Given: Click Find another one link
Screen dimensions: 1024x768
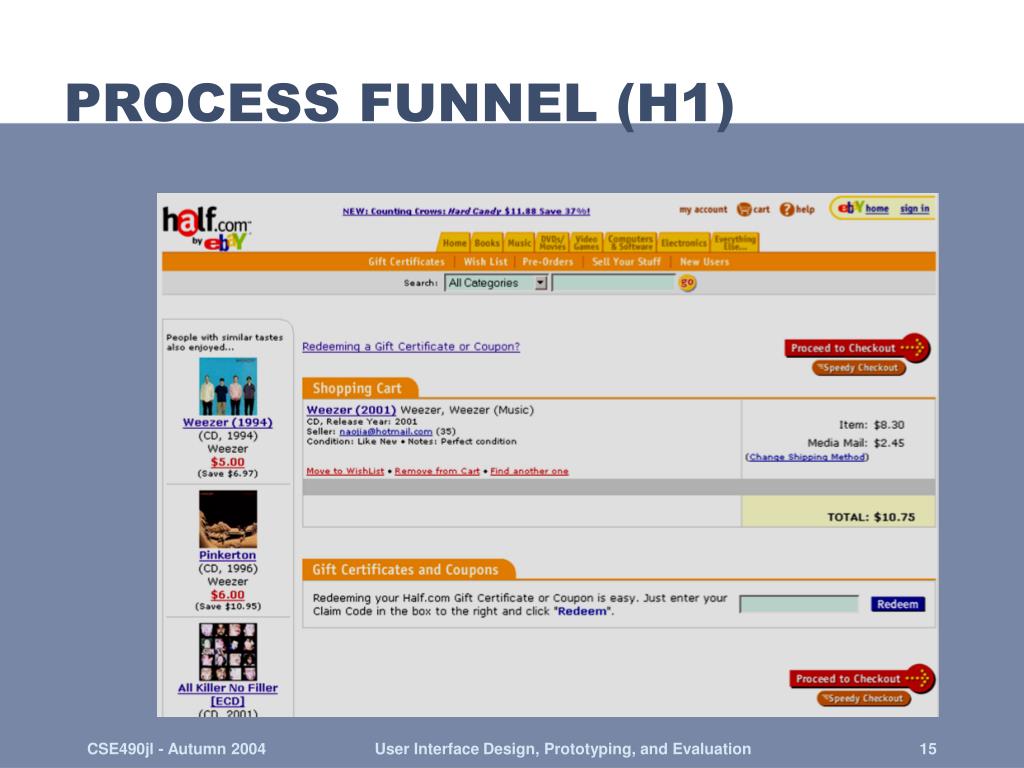Looking at the screenshot, I should tap(530, 472).
